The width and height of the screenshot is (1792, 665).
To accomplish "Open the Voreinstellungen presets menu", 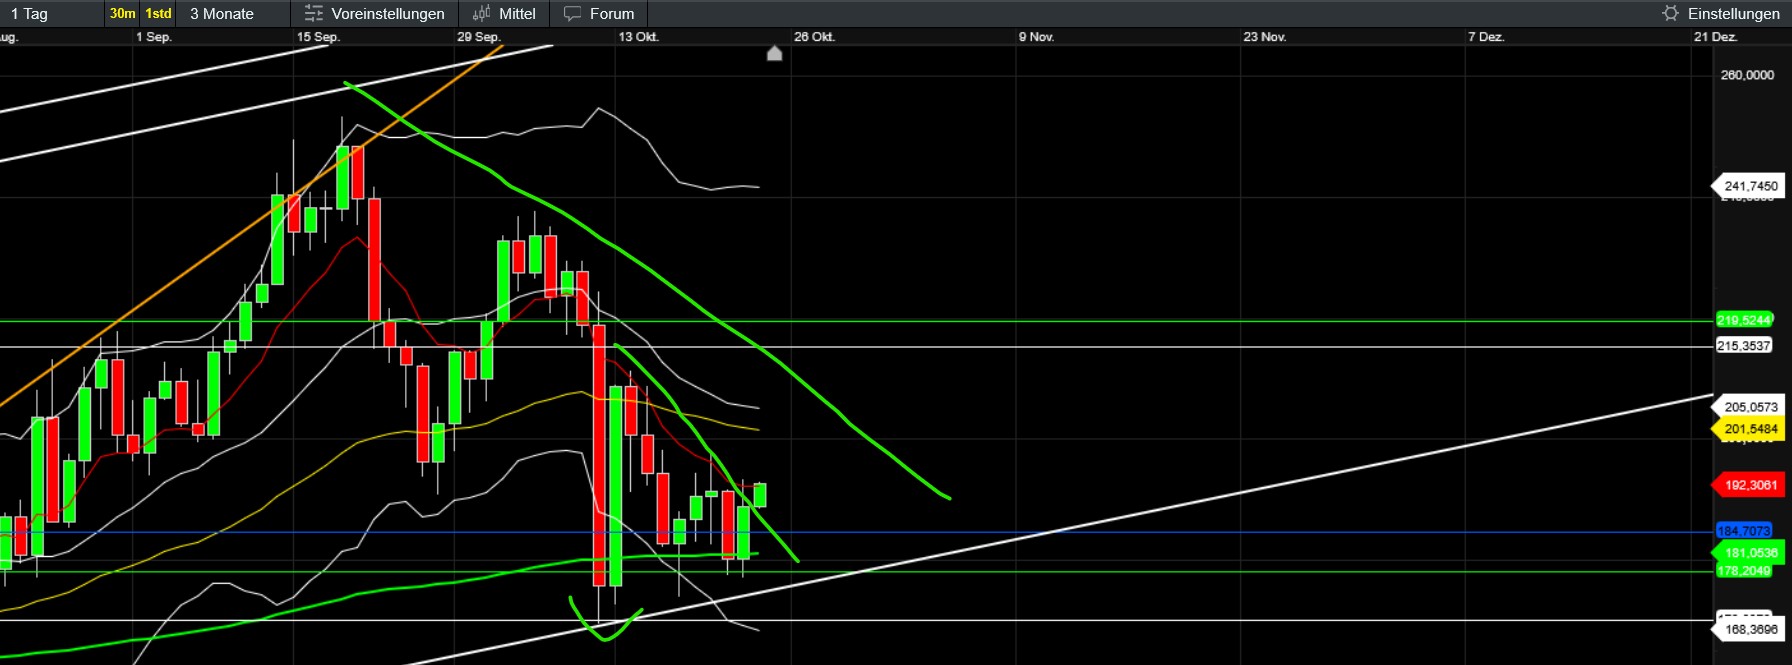I will 375,14.
